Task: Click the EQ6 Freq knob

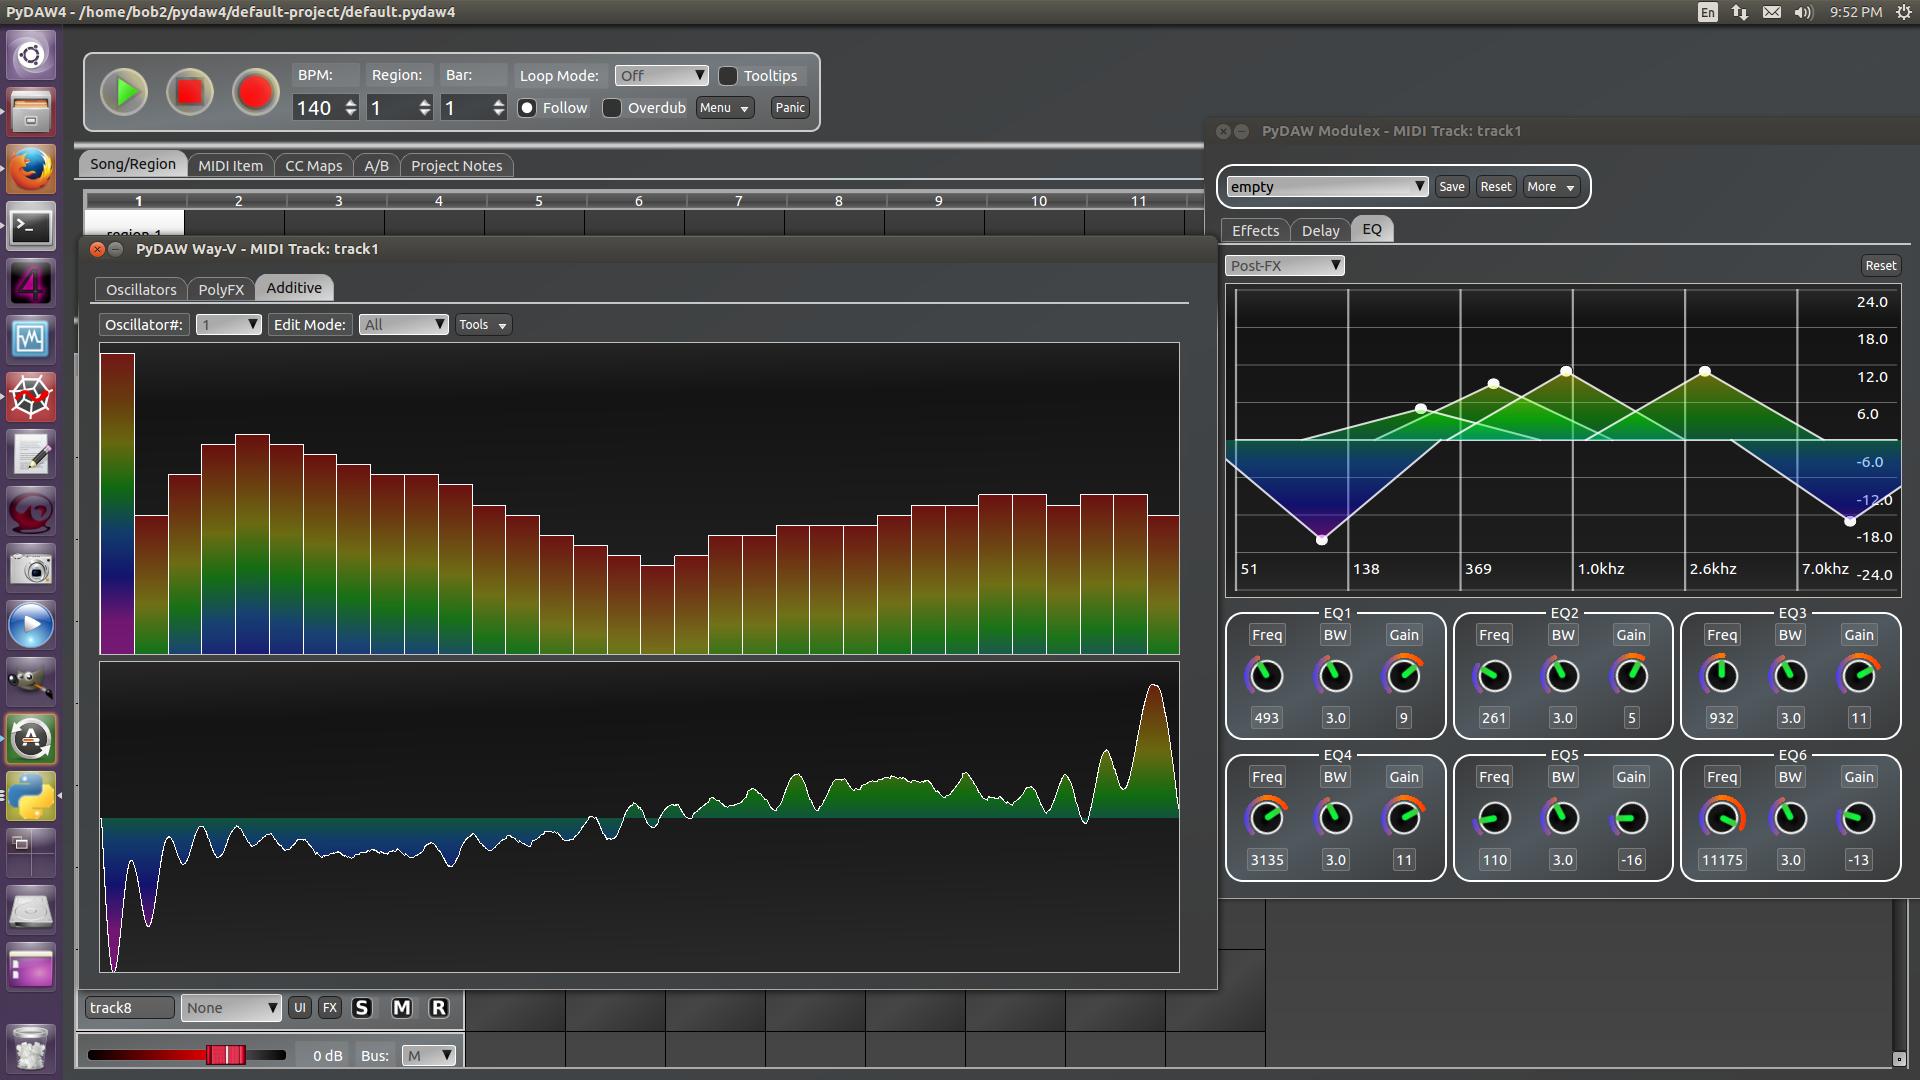Action: coord(1721,819)
